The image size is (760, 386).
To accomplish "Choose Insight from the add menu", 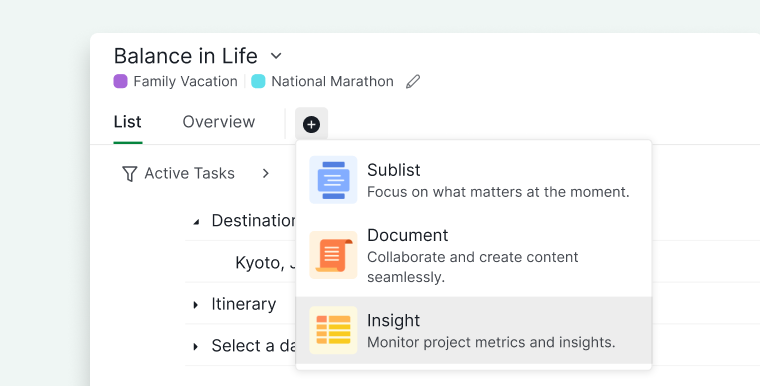I will click(x=474, y=330).
